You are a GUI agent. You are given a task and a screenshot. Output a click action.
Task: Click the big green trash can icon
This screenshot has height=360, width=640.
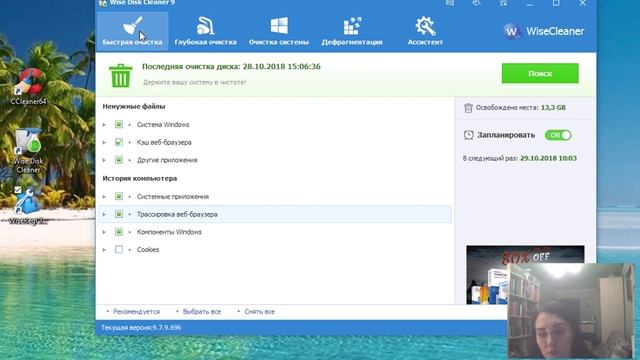[120, 76]
